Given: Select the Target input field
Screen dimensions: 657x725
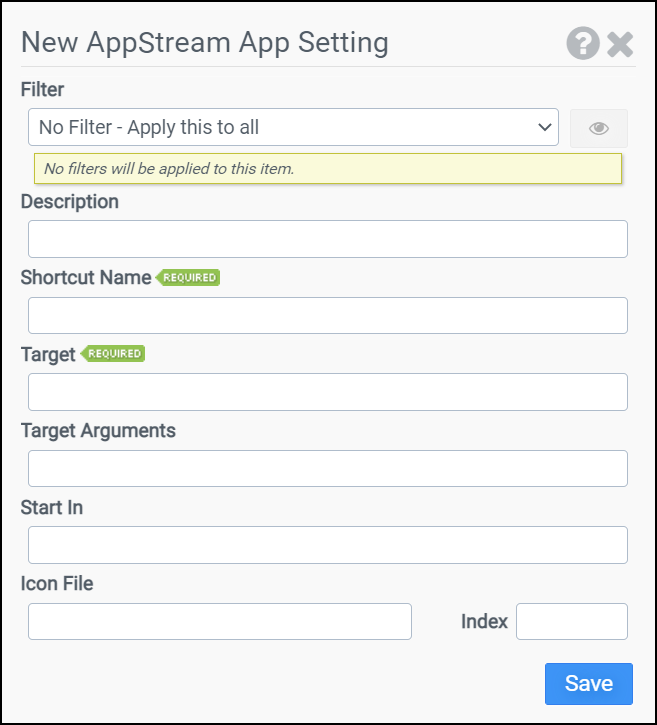Looking at the screenshot, I should (327, 392).
